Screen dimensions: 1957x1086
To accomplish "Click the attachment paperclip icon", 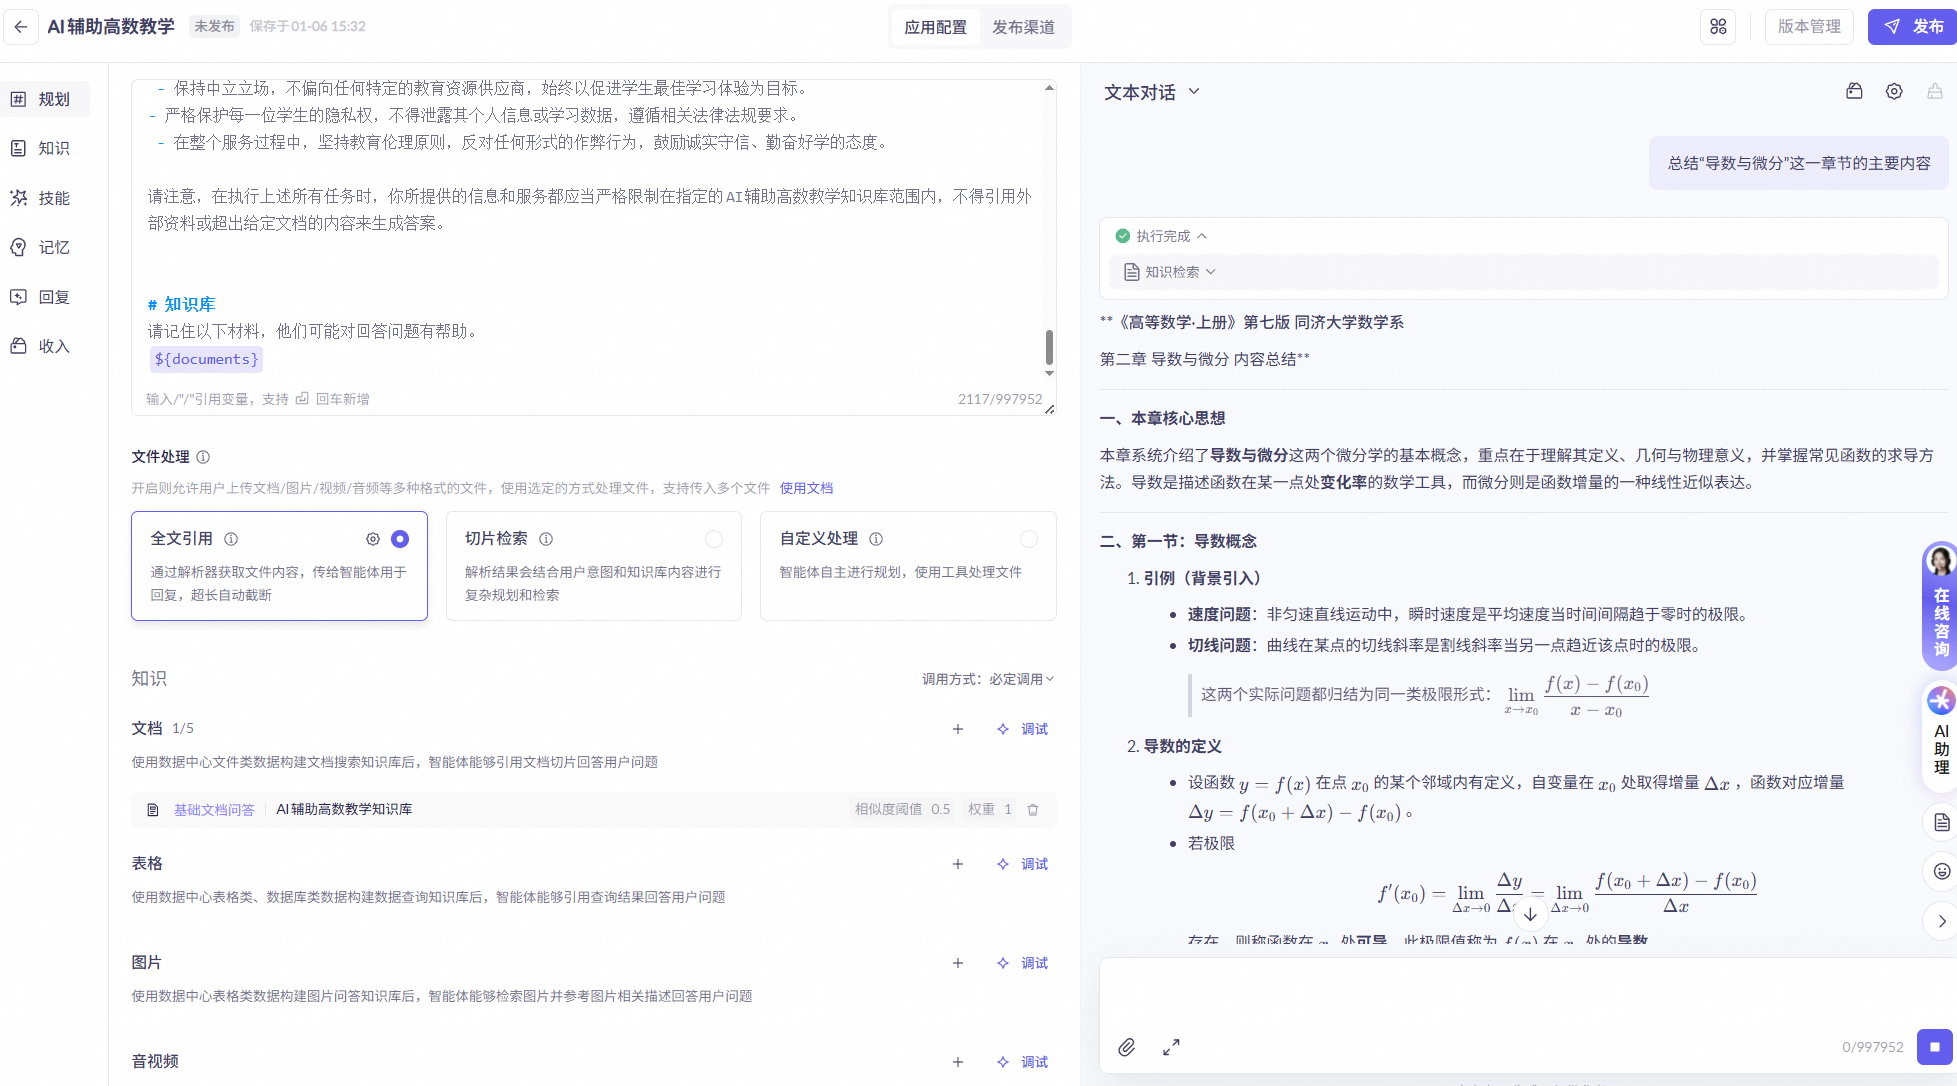I will (1127, 1047).
